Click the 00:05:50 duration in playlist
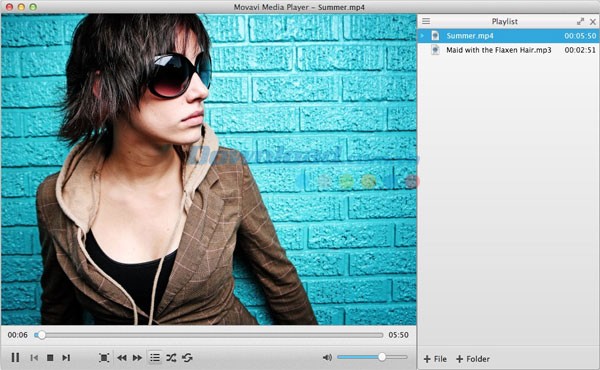Image resolution: width=600 pixels, height=370 pixels. click(580, 36)
